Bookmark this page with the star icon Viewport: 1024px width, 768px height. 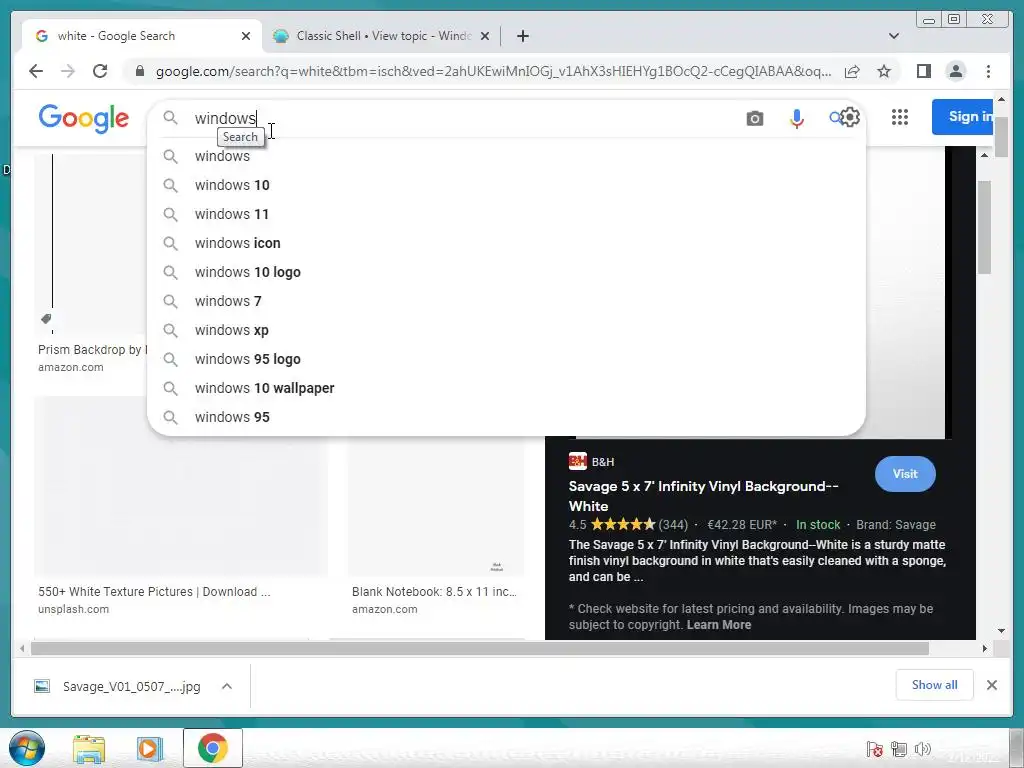[x=884, y=71]
